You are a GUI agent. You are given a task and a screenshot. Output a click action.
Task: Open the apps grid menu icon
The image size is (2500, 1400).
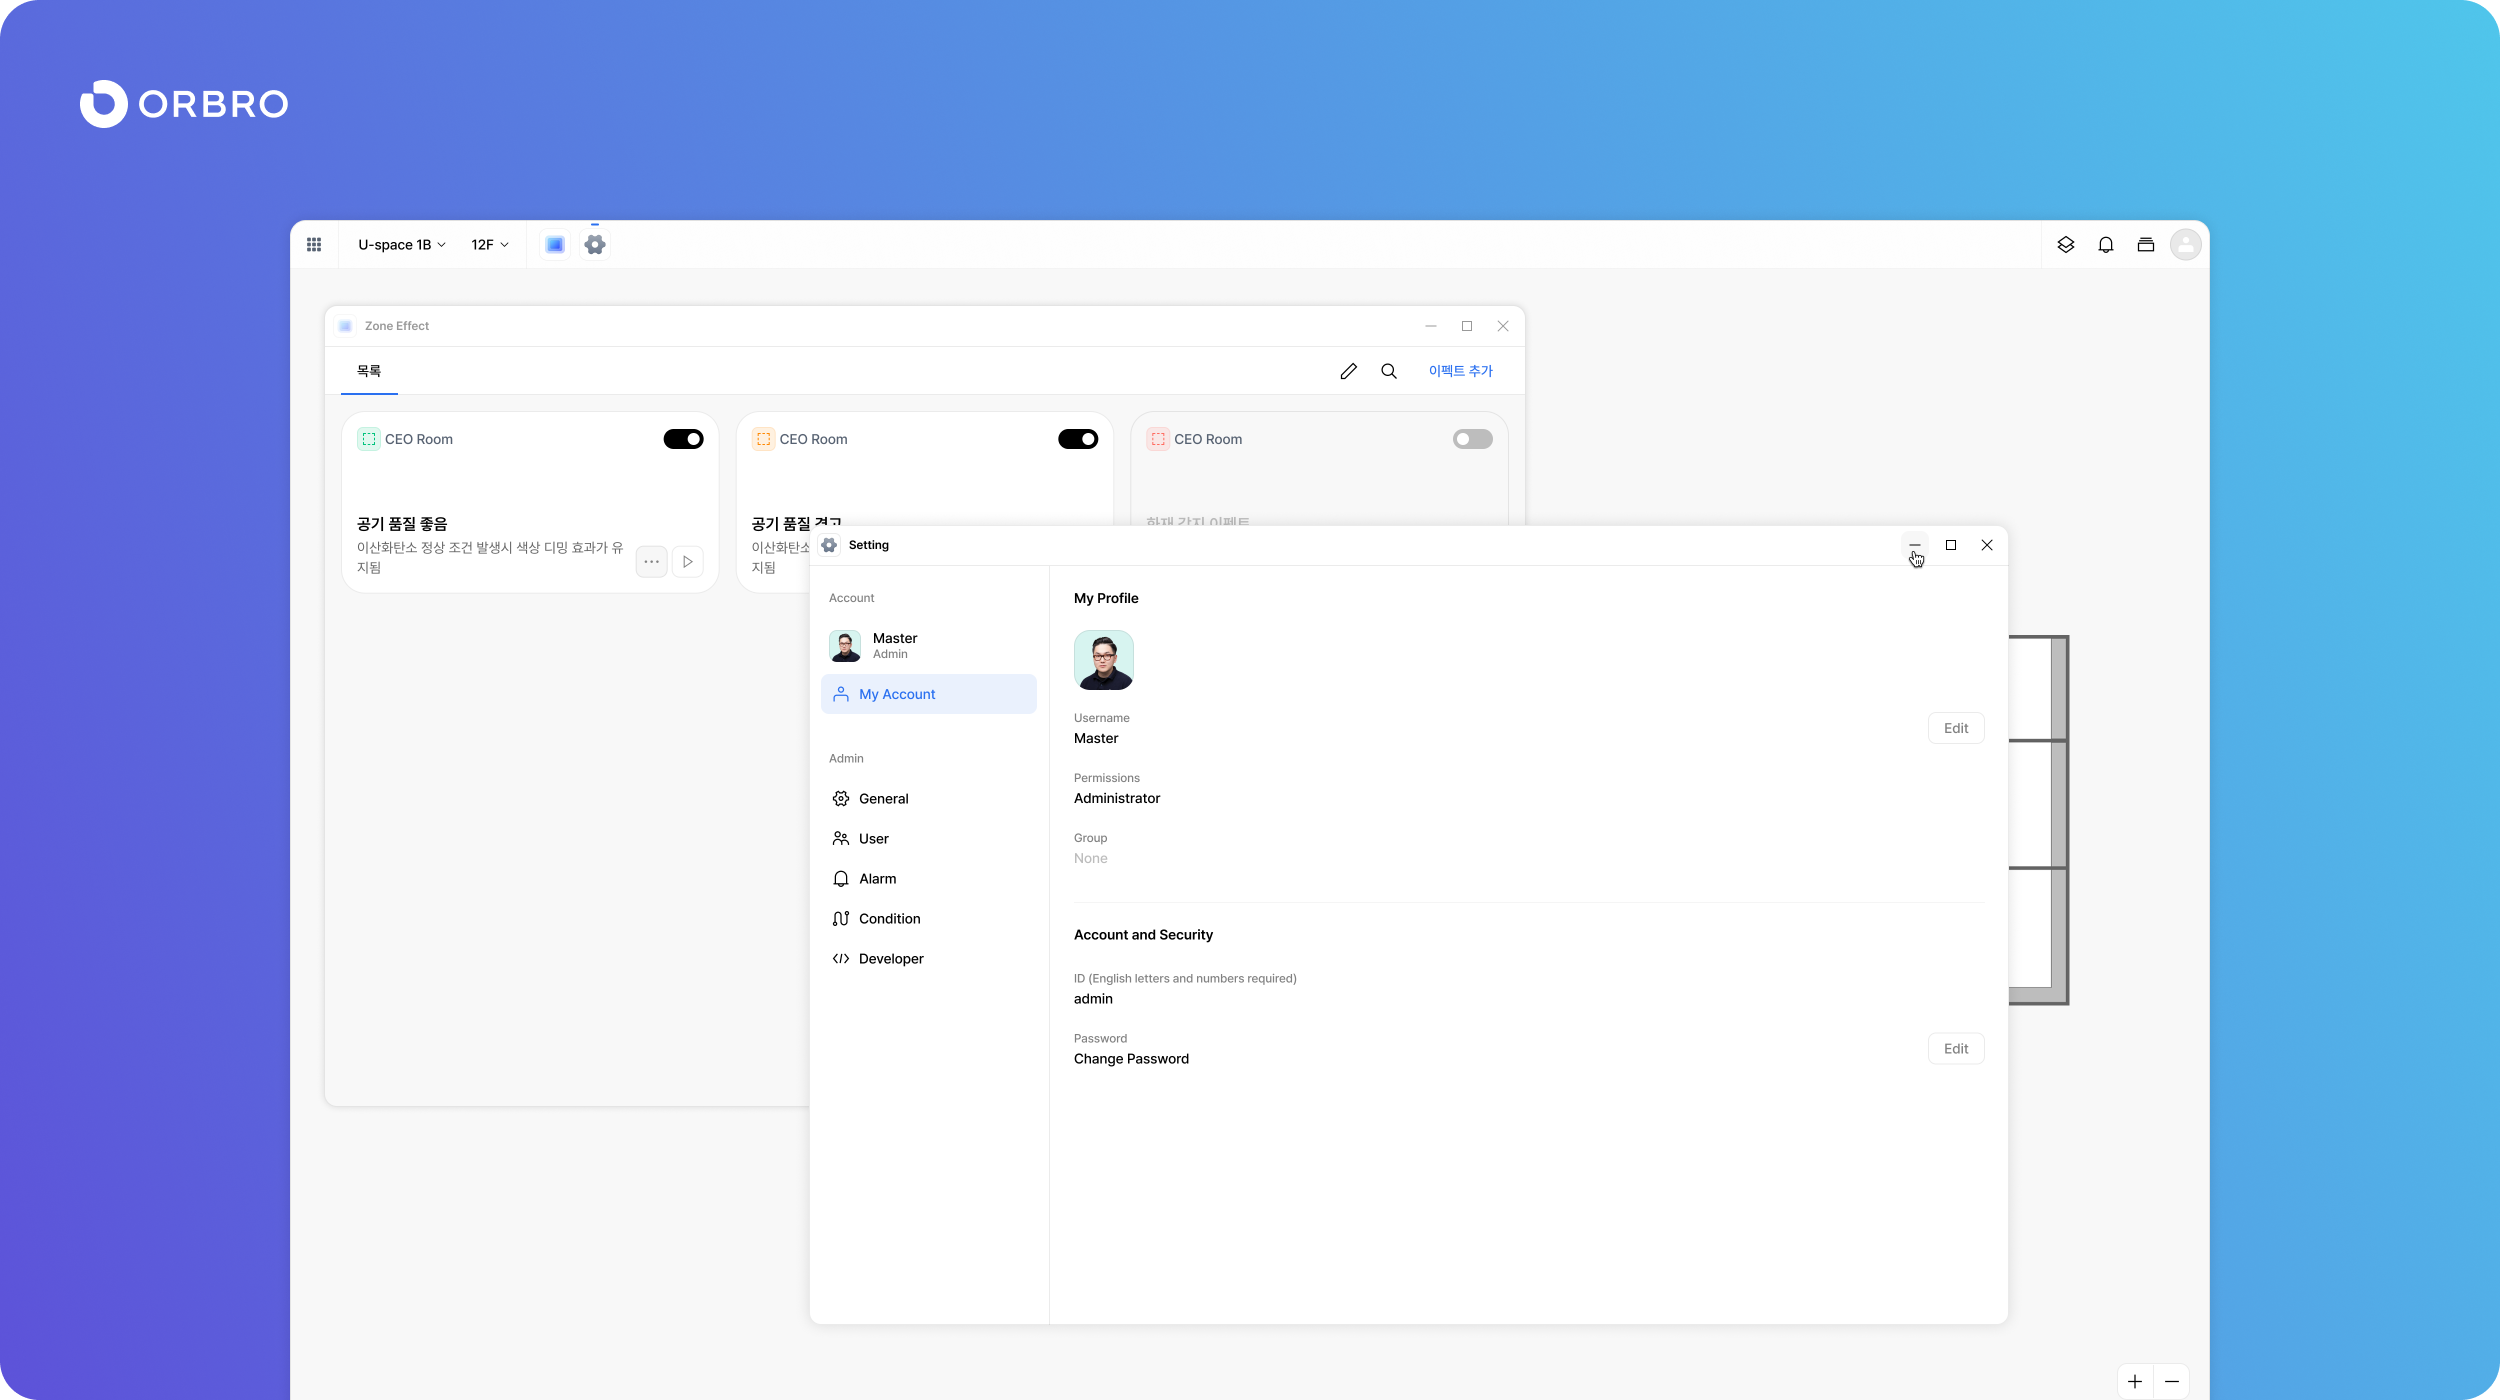coord(314,245)
